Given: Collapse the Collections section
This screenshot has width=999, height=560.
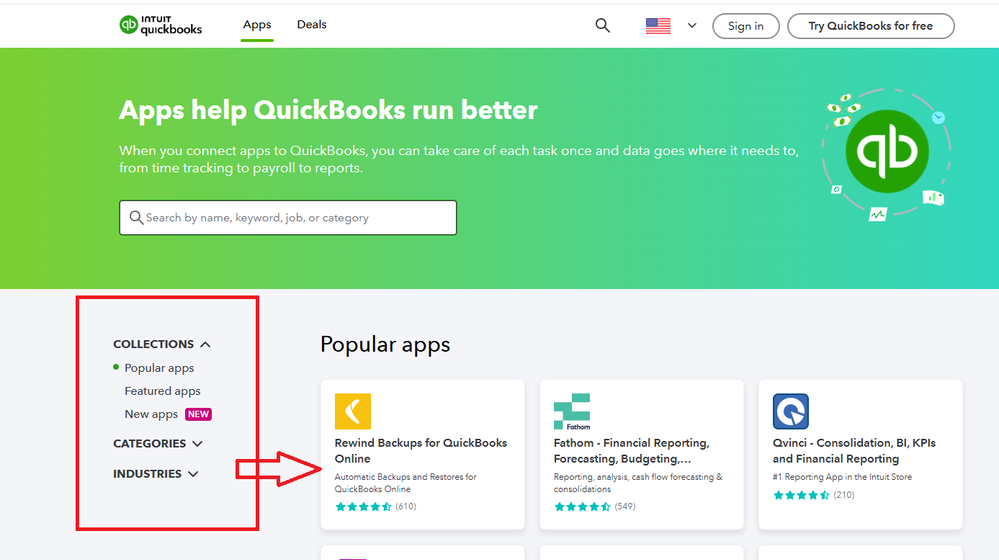Looking at the screenshot, I should coord(162,344).
